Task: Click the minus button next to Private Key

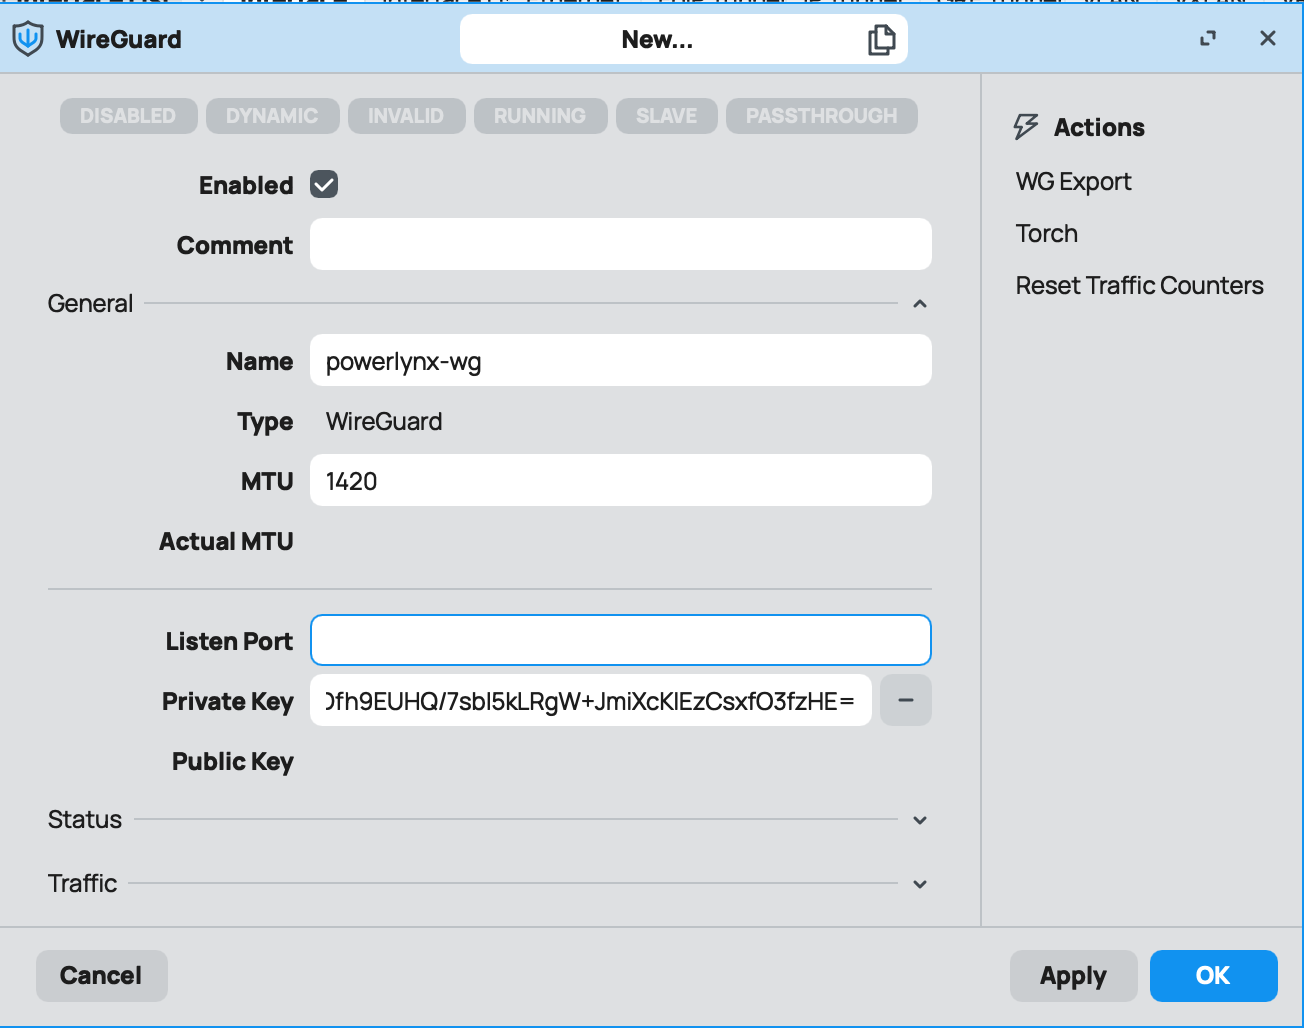Action: tap(906, 700)
